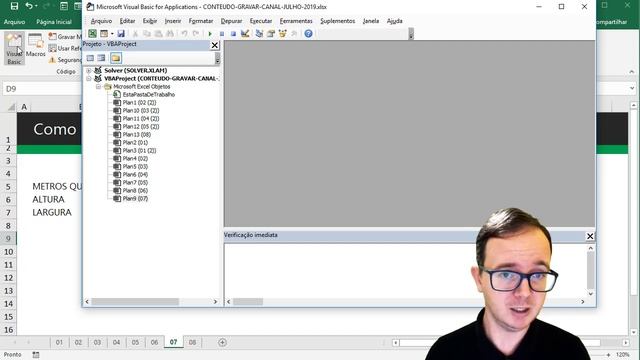Collapse the VBAProject (CONTEUDO-GRAVAR-CANAL) node
Screen dimensions: 640x360
[x=89, y=78]
